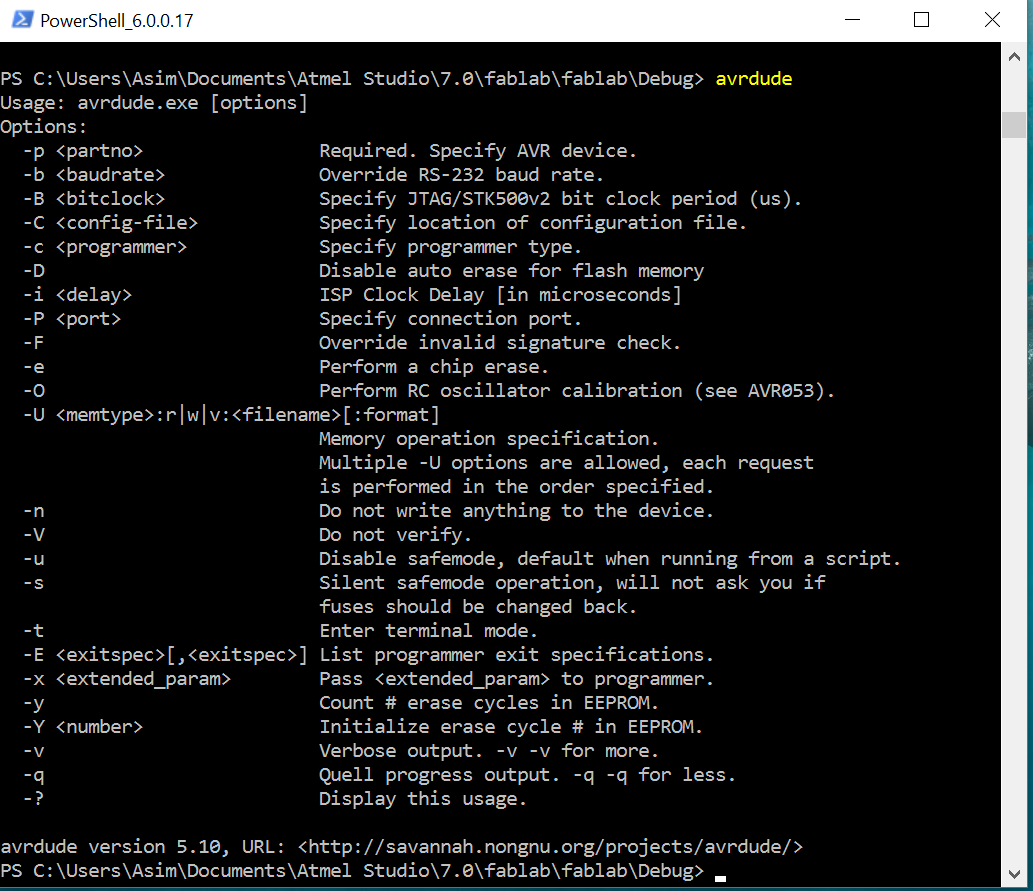Click the '-U <memtype>:r|w|v:<filename>' option
Screen dimensions: 1033x891
click(x=231, y=415)
